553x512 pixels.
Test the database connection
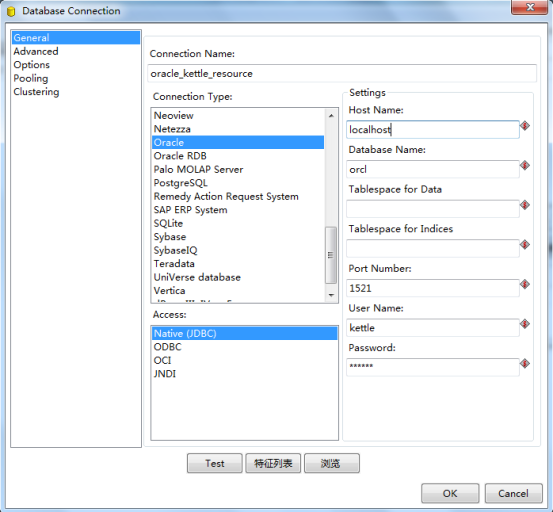pyautogui.click(x=215, y=463)
